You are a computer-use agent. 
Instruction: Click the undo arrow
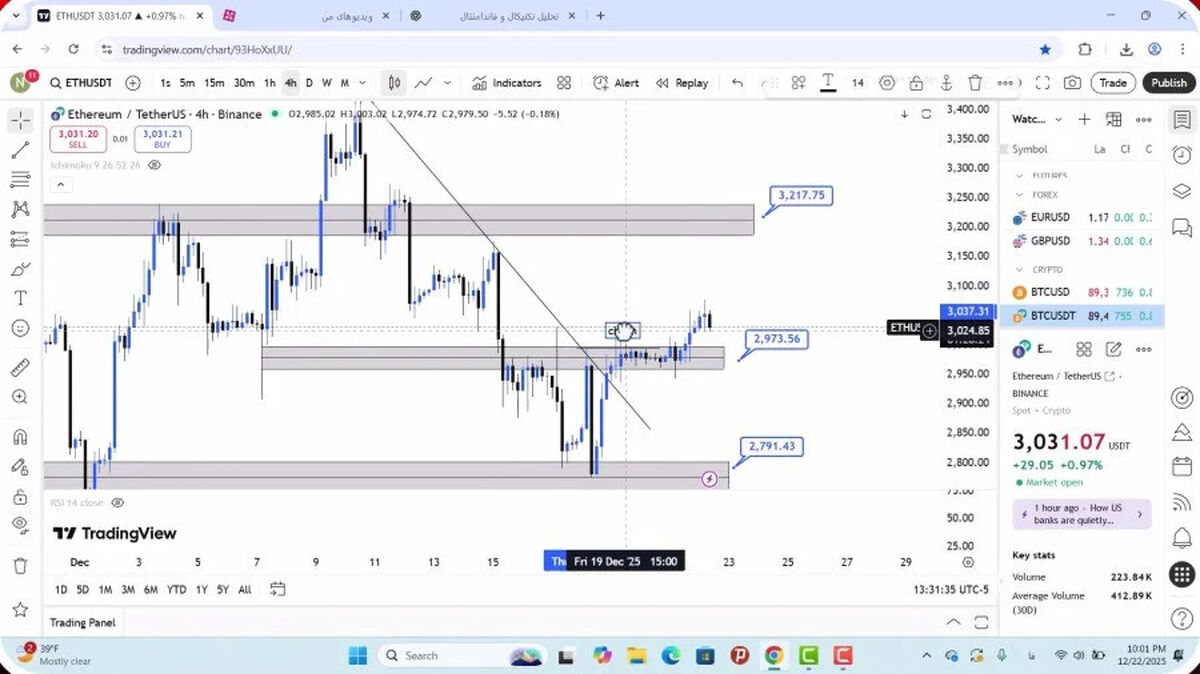(x=738, y=83)
